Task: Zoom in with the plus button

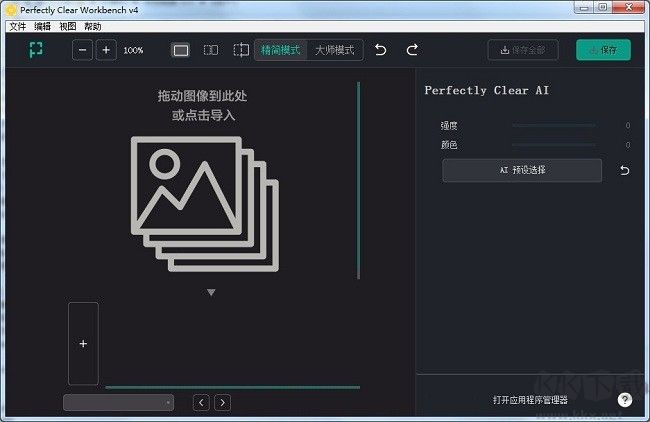Action: coord(106,50)
